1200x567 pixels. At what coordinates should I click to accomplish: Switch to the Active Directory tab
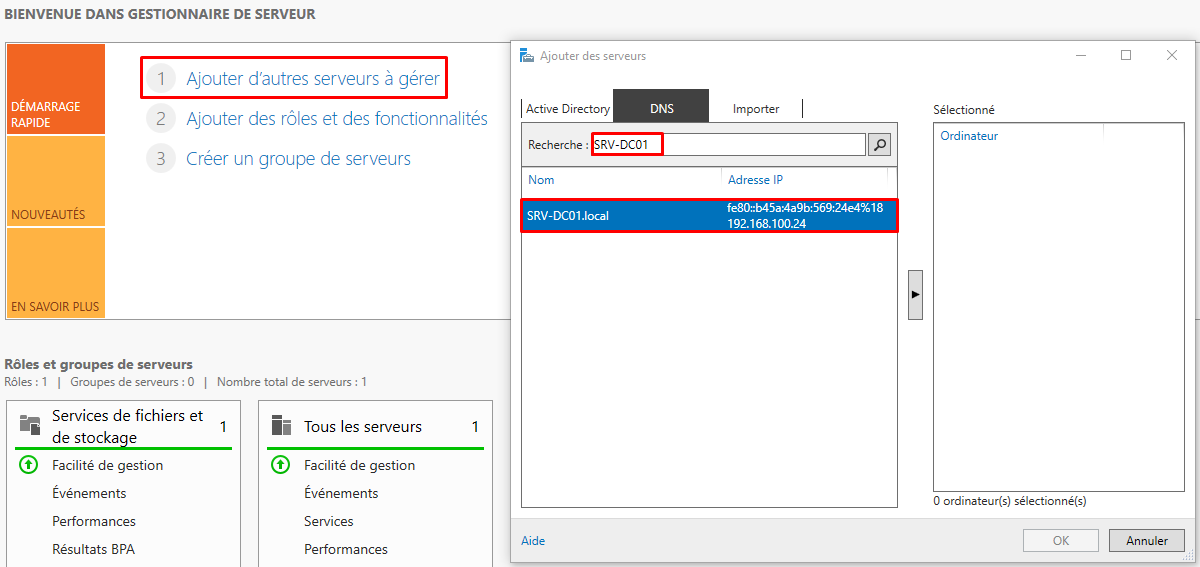pos(567,108)
